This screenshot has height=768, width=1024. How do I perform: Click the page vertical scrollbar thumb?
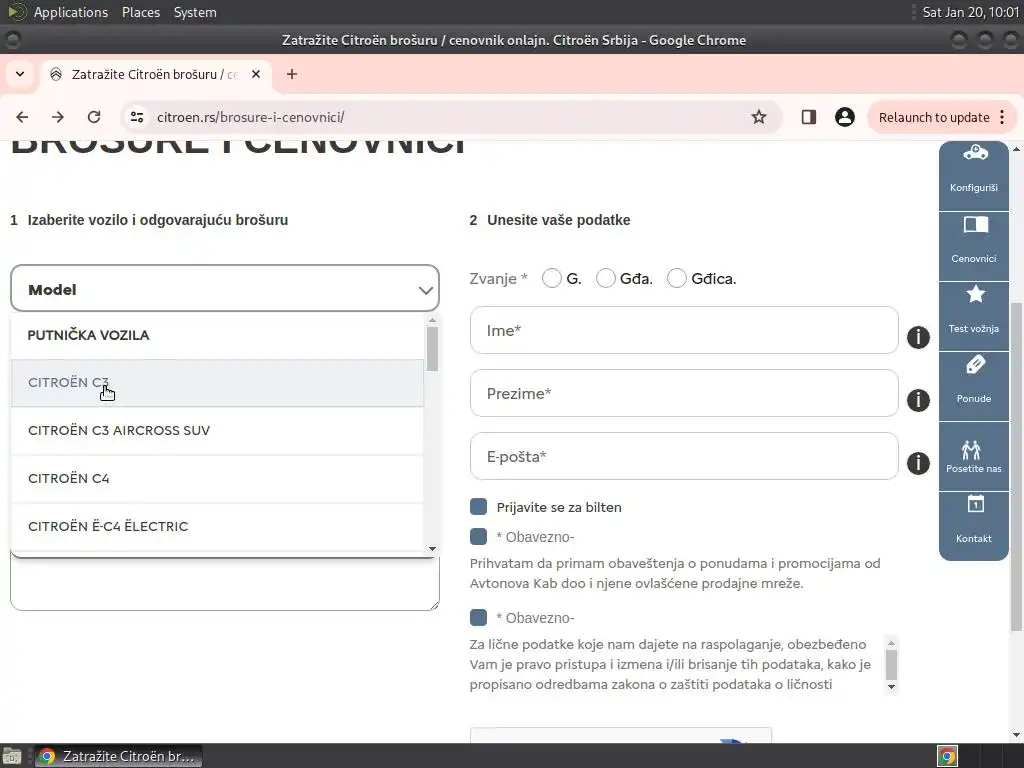pyautogui.click(x=1016, y=467)
